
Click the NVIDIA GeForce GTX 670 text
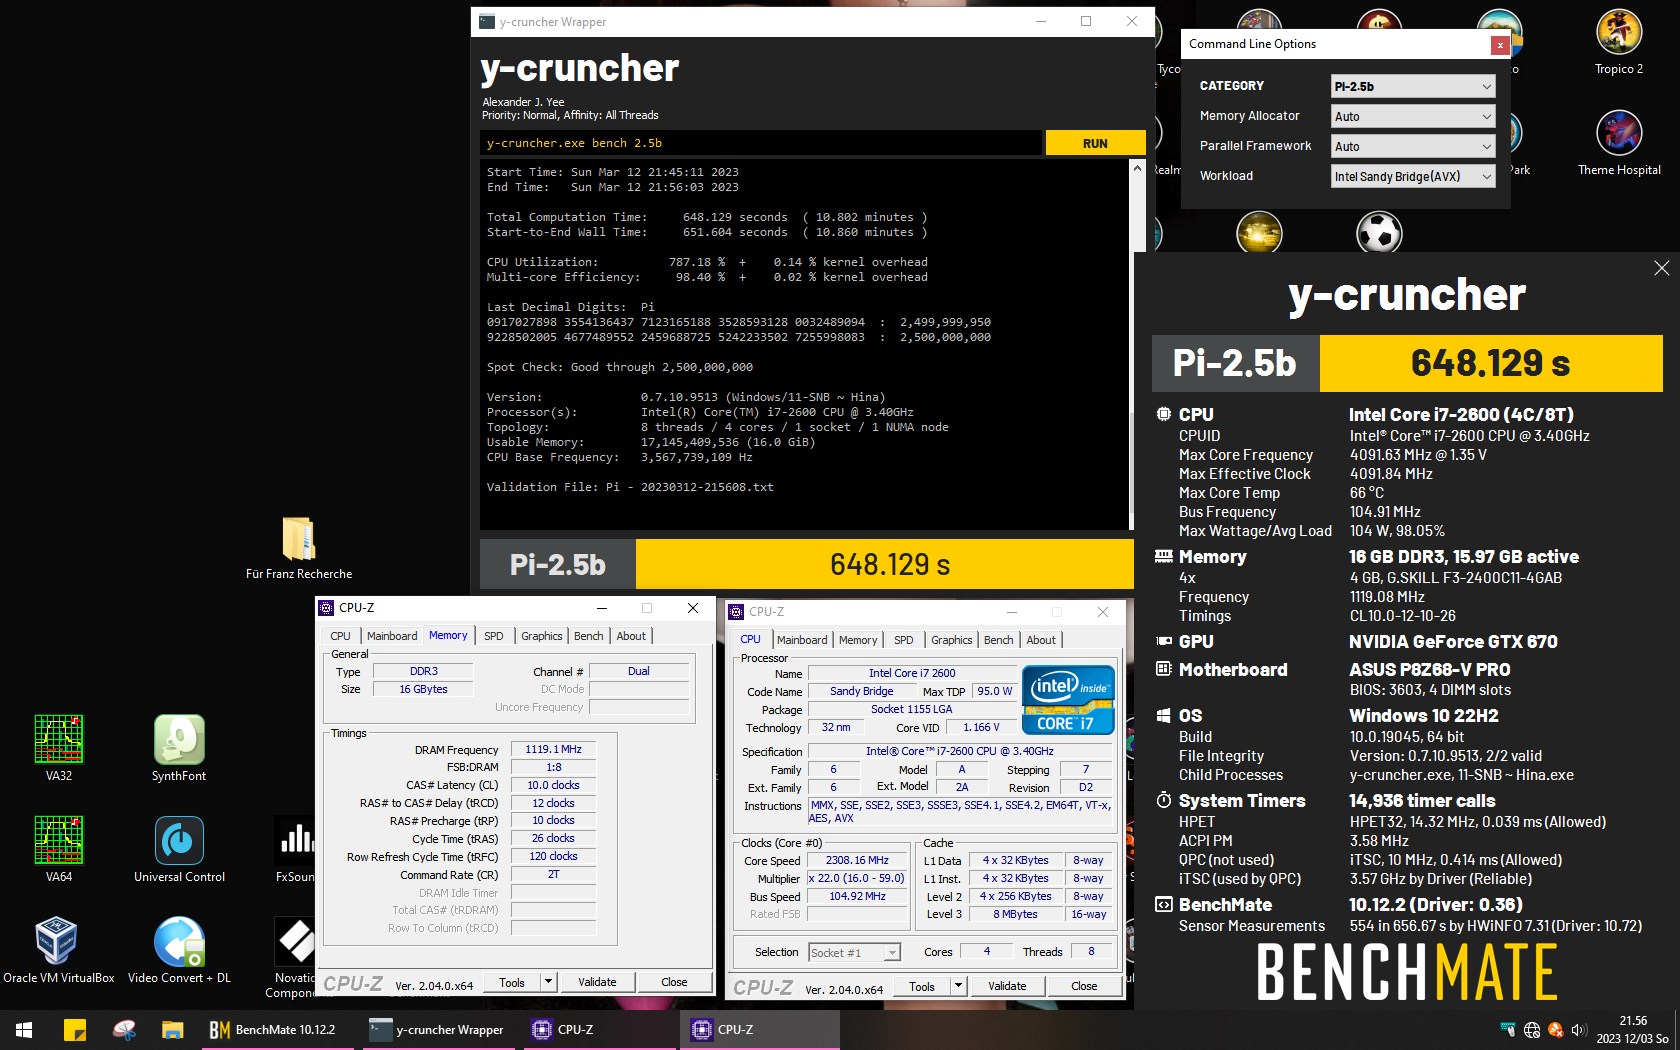1453,642
